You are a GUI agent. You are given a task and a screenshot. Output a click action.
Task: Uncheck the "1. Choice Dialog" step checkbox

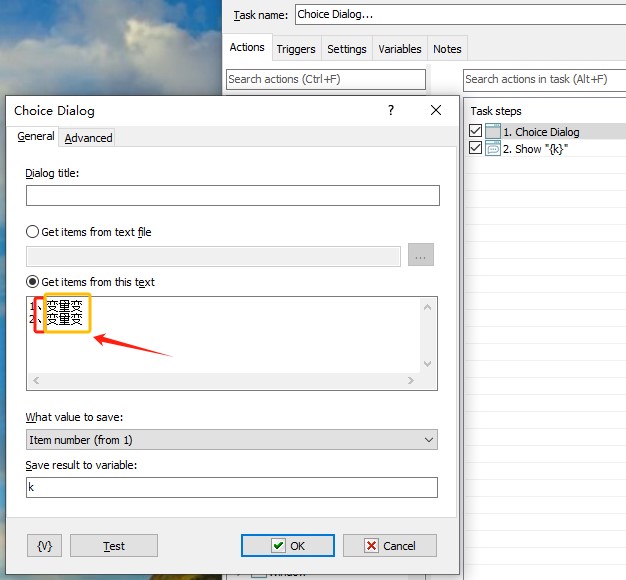[x=475, y=131]
